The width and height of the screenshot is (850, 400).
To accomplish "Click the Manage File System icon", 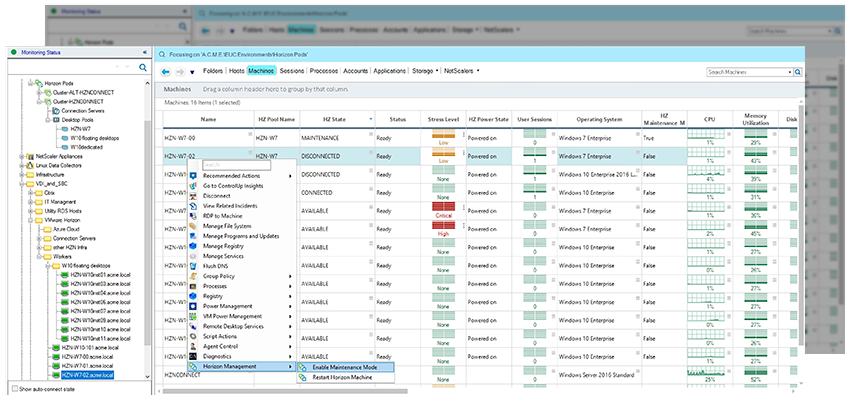I will pyautogui.click(x=193, y=226).
